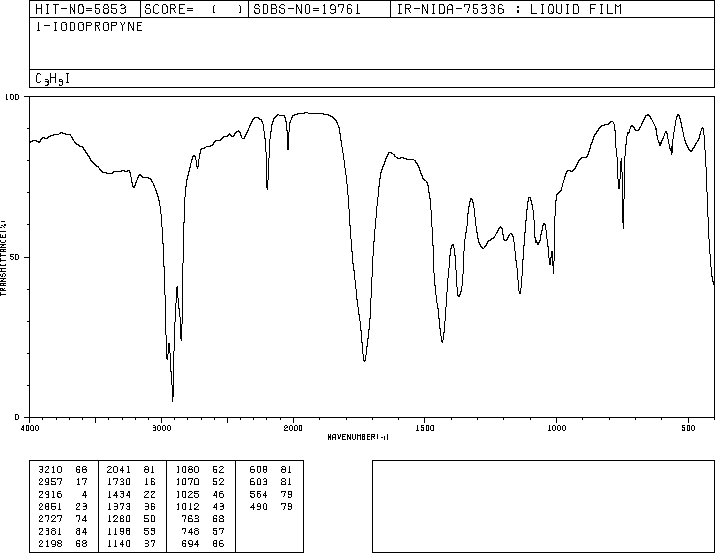Select the 2861 value in the peak list
The width and height of the screenshot is (715, 553).
[50, 506]
